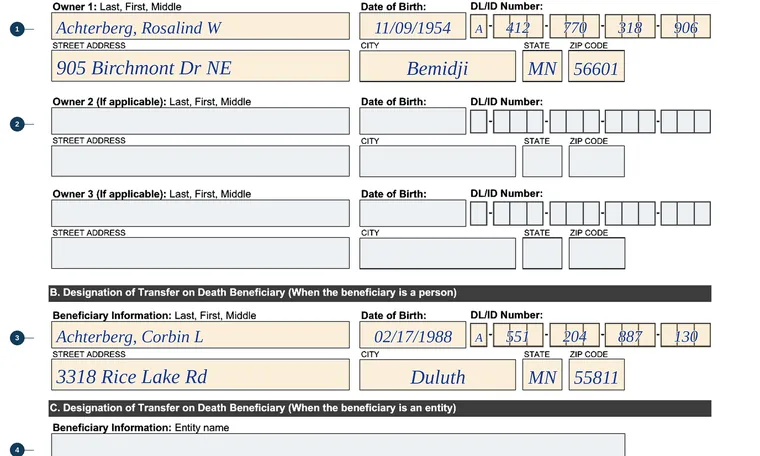Click the empty Owner 3 name field
This screenshot has height=456, width=760.
point(200,213)
